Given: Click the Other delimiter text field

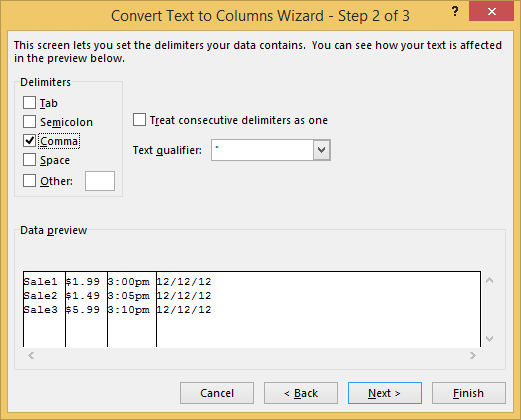Looking at the screenshot, I should coord(100,181).
